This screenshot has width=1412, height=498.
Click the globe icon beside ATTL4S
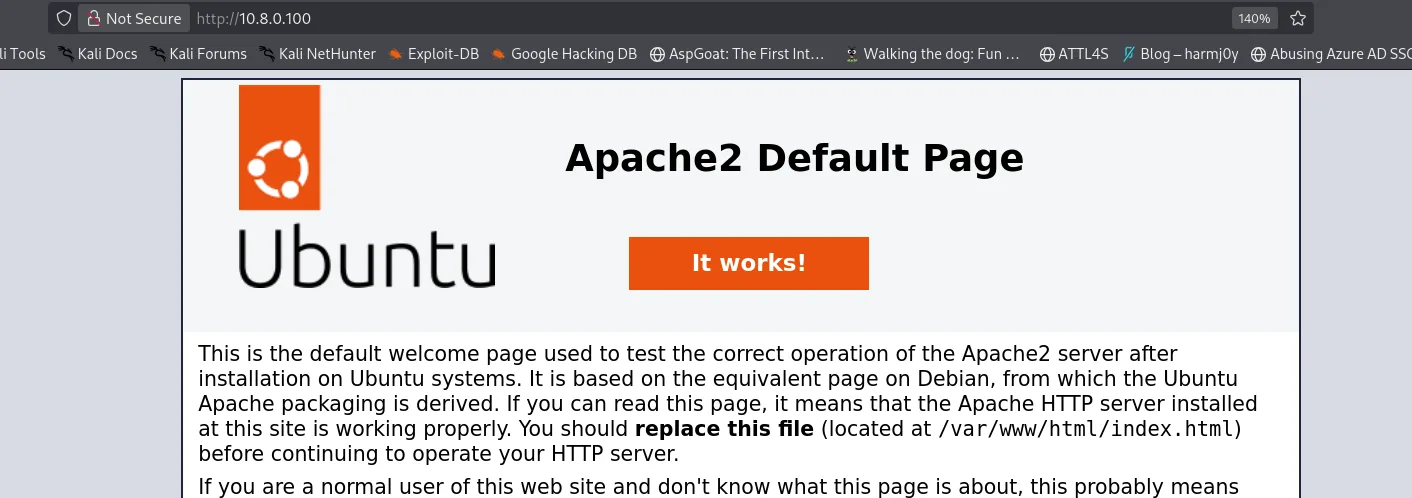pos(1047,54)
